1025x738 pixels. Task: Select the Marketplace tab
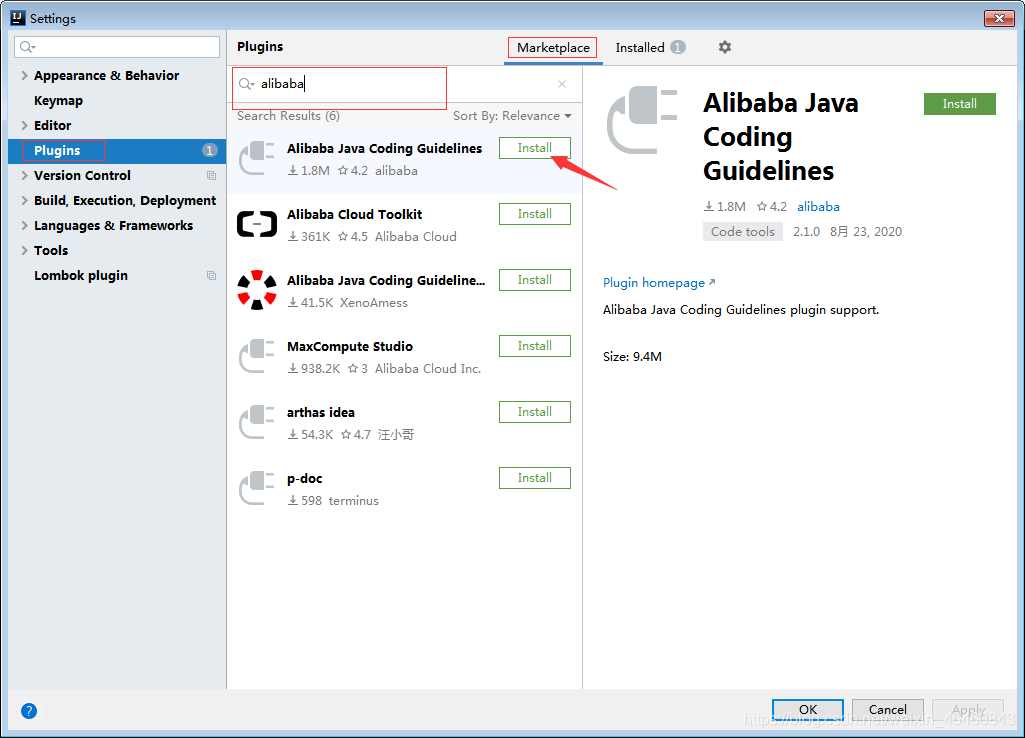click(552, 47)
